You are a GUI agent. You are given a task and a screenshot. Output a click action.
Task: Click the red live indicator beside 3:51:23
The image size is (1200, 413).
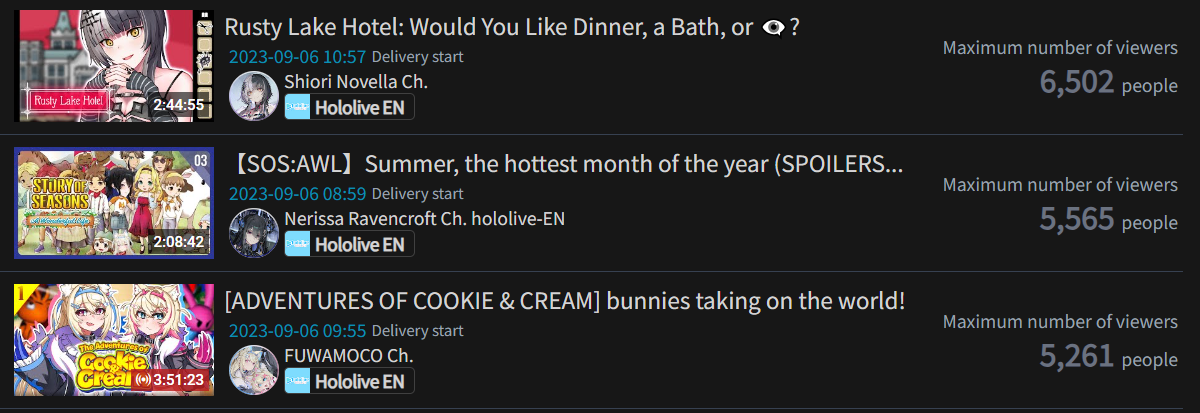pyautogui.click(x=141, y=380)
